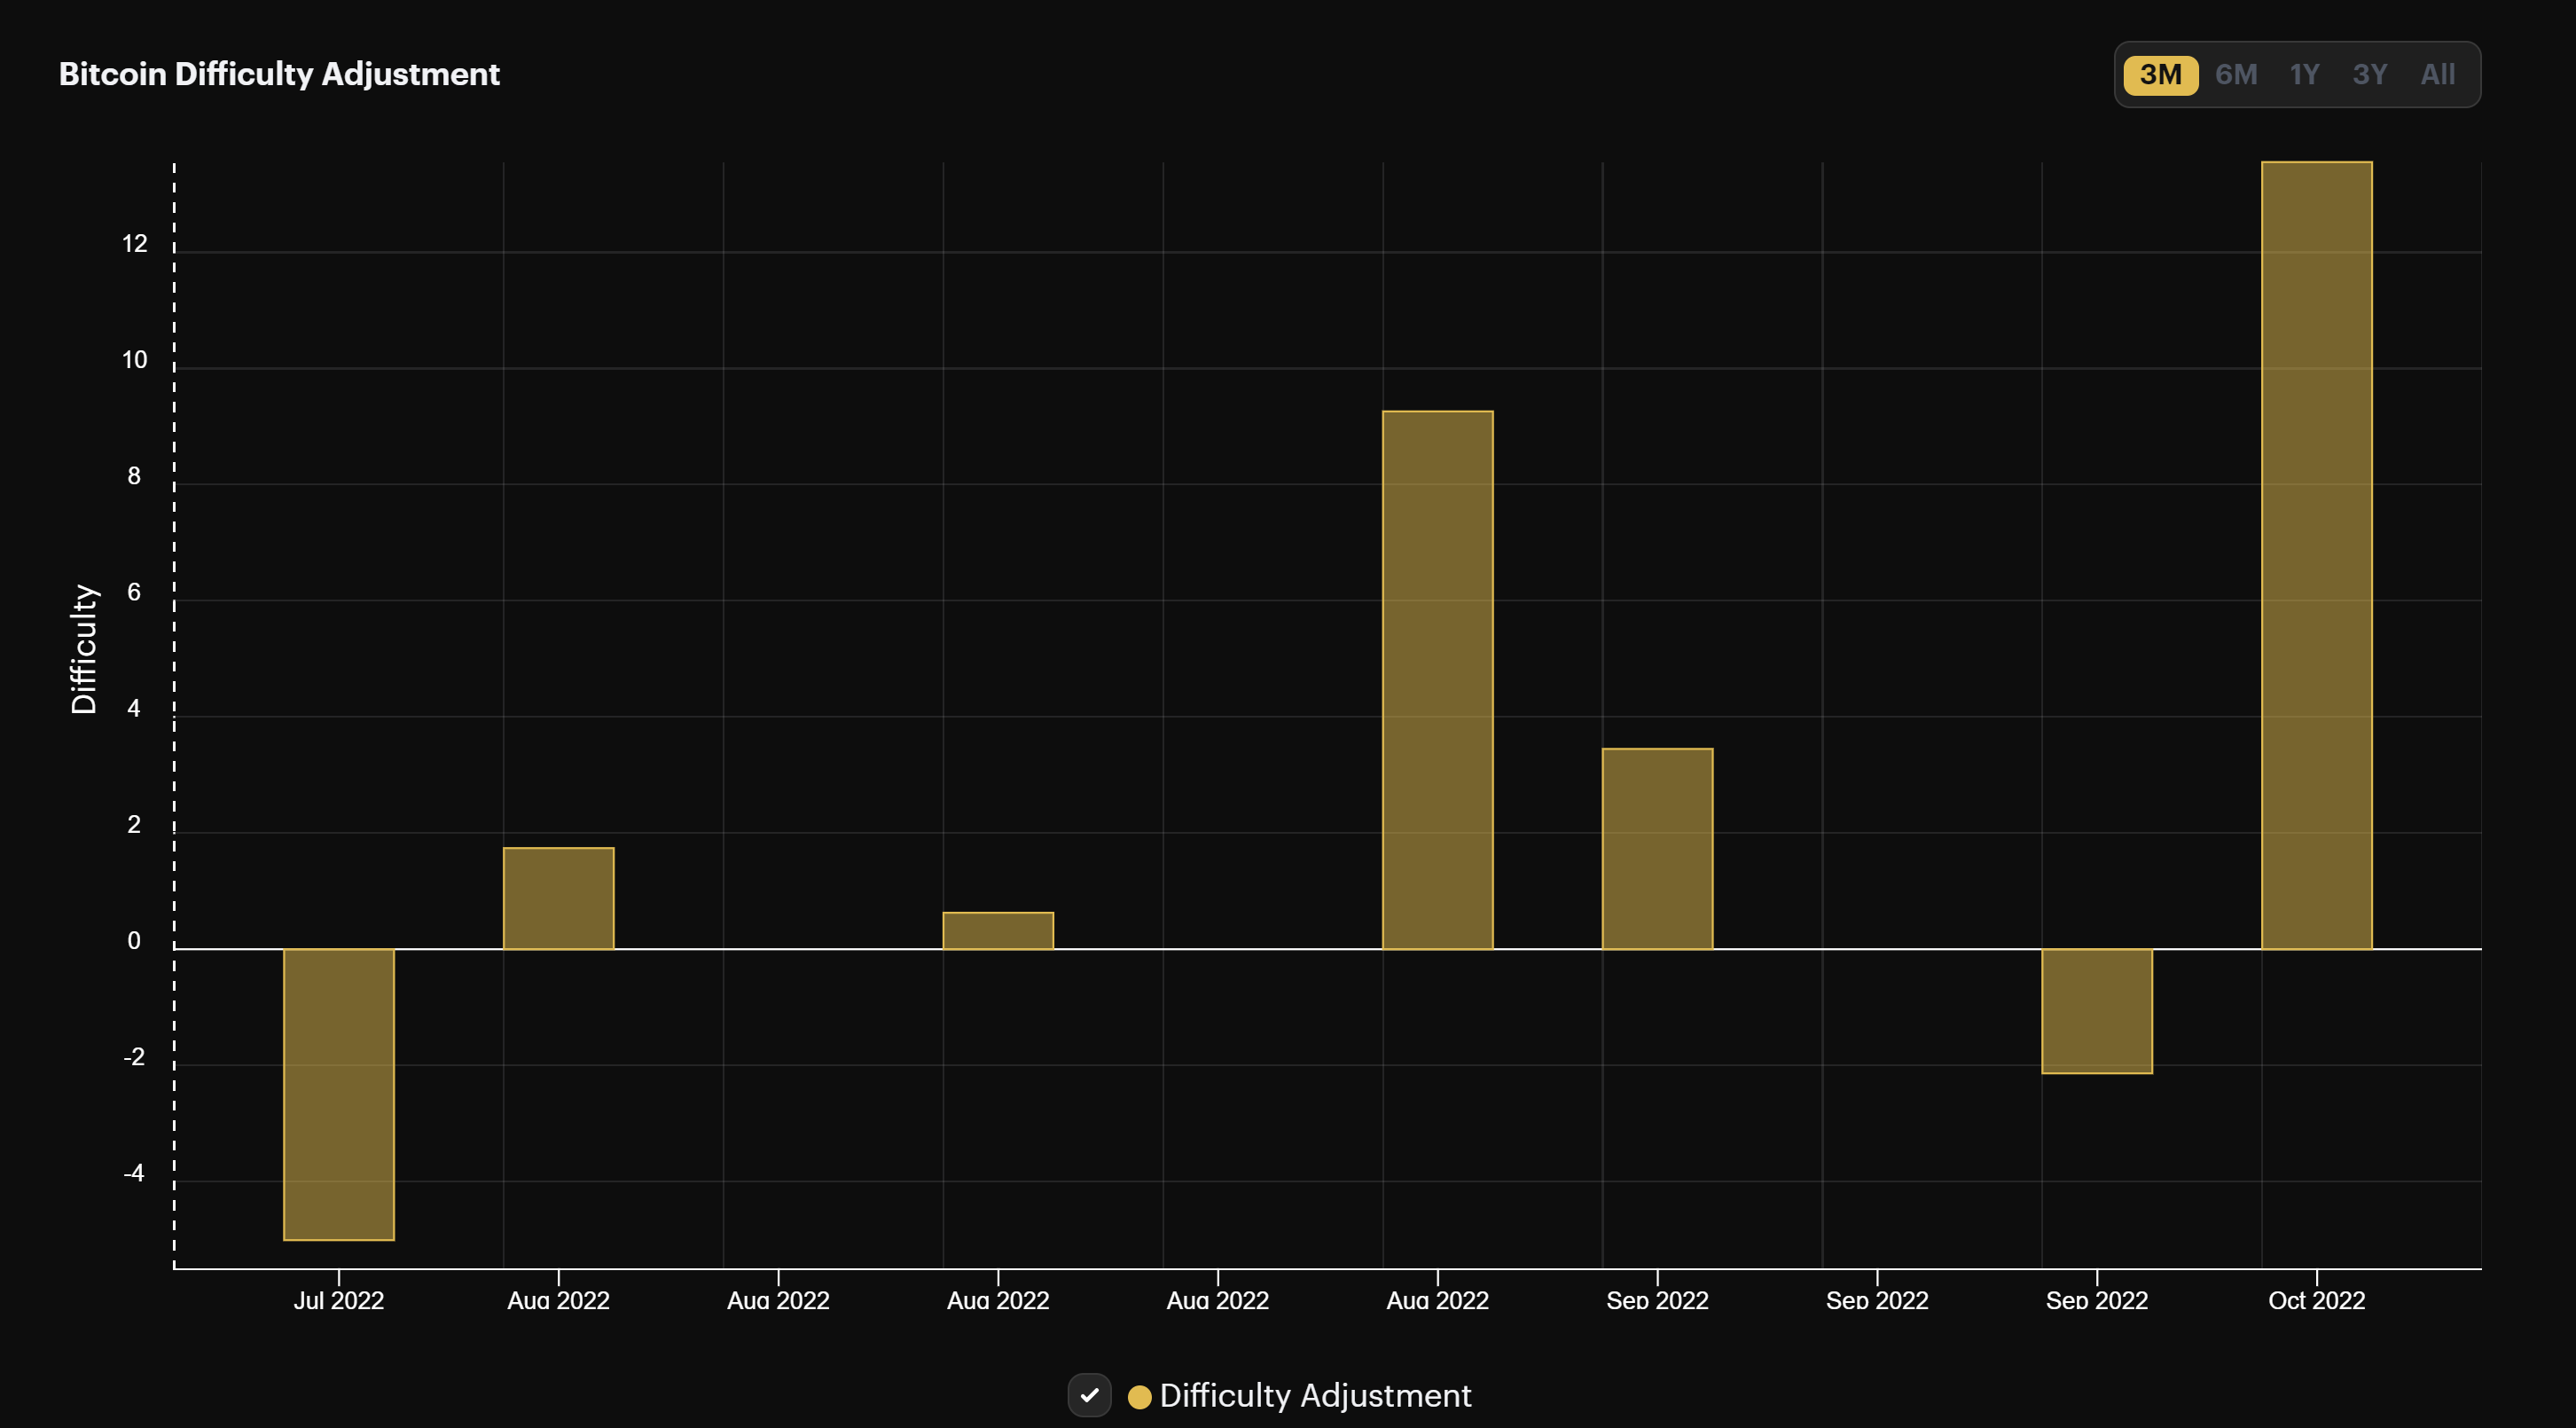Click the y-axis value 8
Image resolution: width=2576 pixels, height=1428 pixels.
(x=134, y=476)
